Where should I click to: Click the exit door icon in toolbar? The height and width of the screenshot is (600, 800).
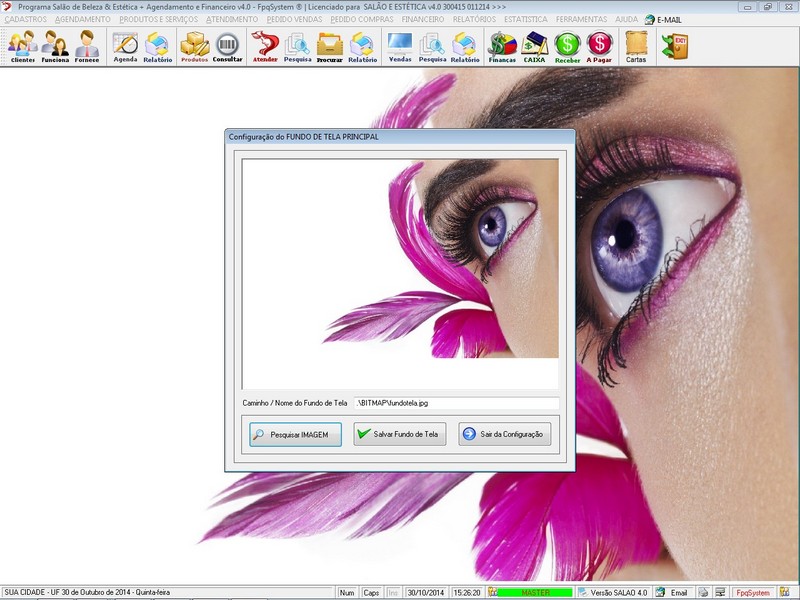point(674,46)
